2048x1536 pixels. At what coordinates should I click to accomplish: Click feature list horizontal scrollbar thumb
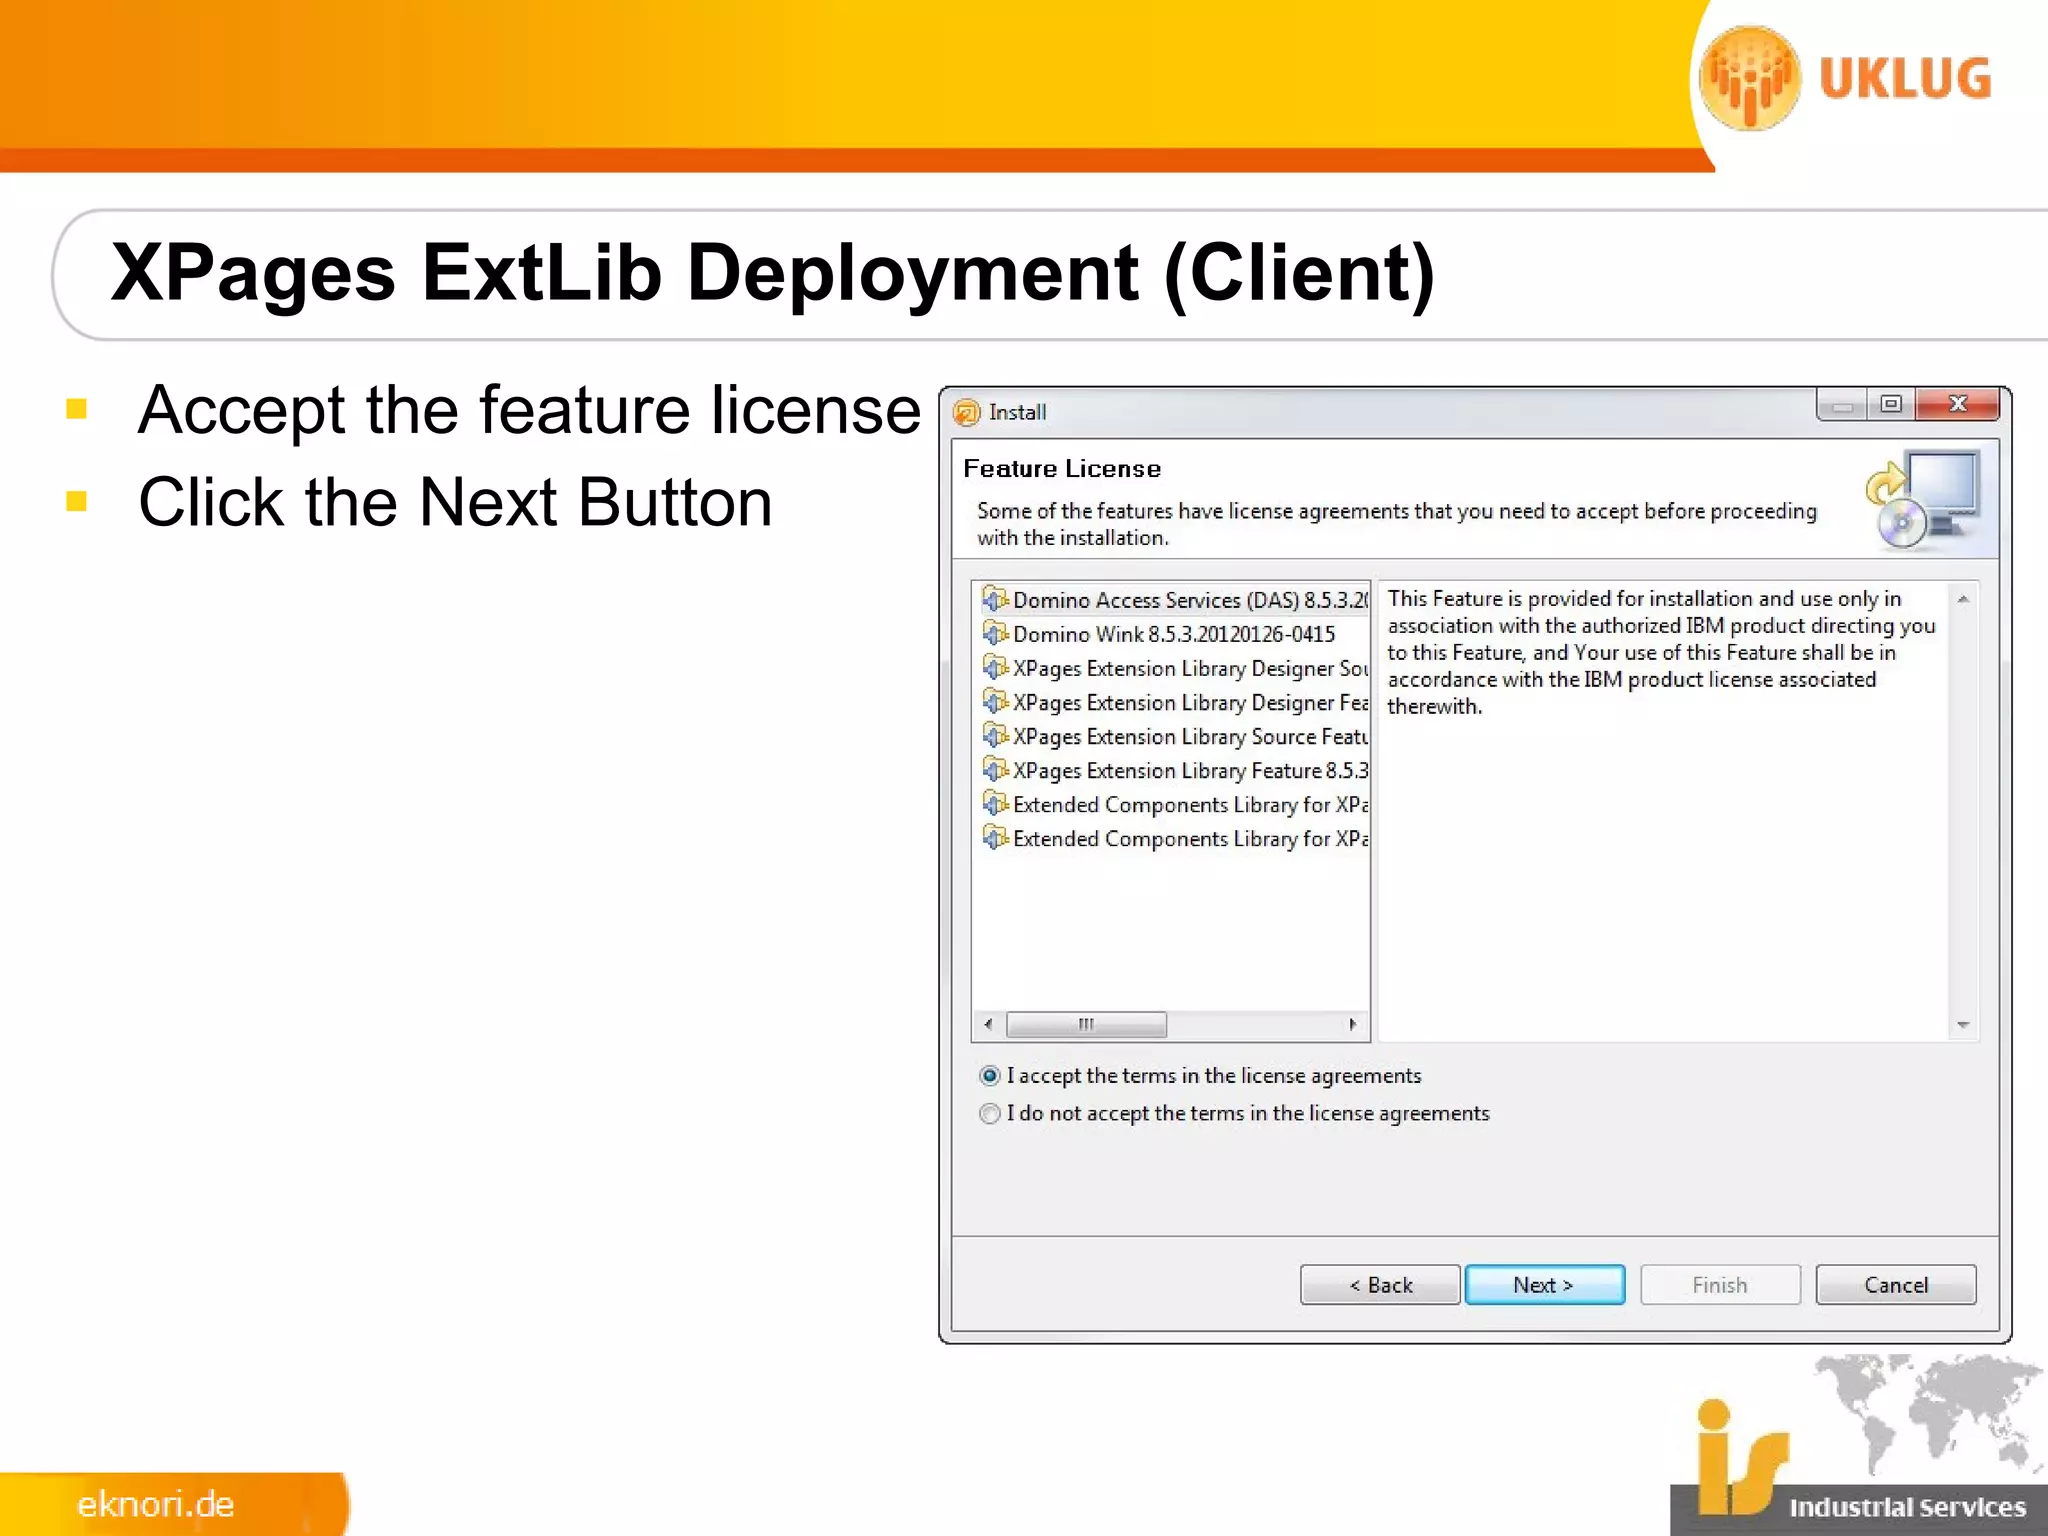1086,1024
